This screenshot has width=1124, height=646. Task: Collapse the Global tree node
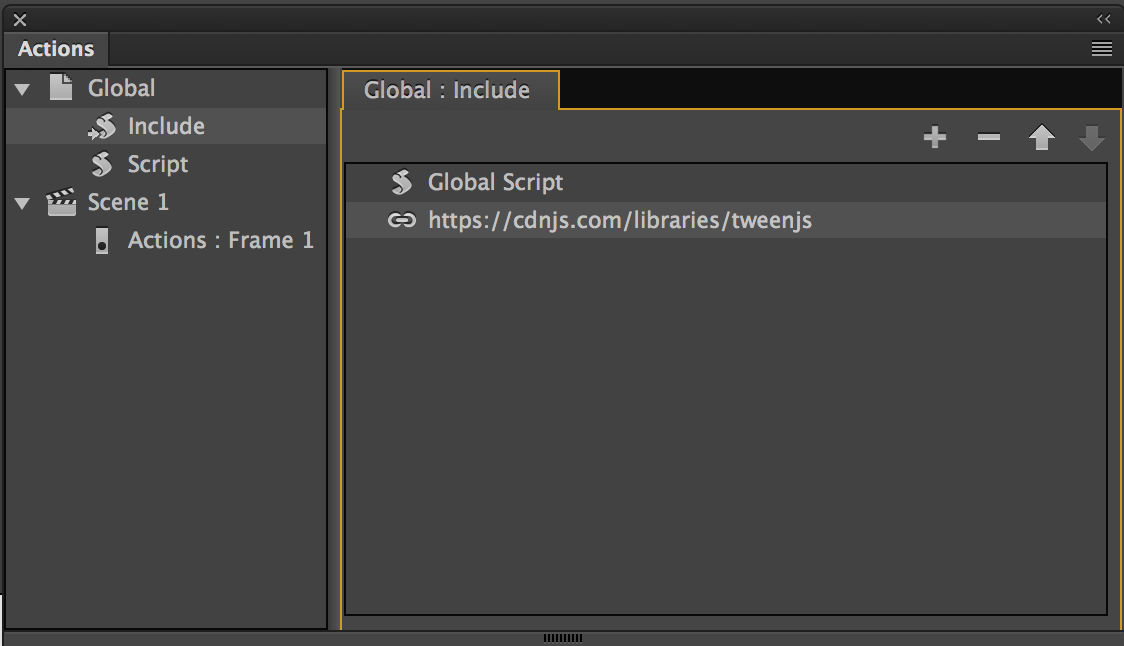tap(22, 90)
